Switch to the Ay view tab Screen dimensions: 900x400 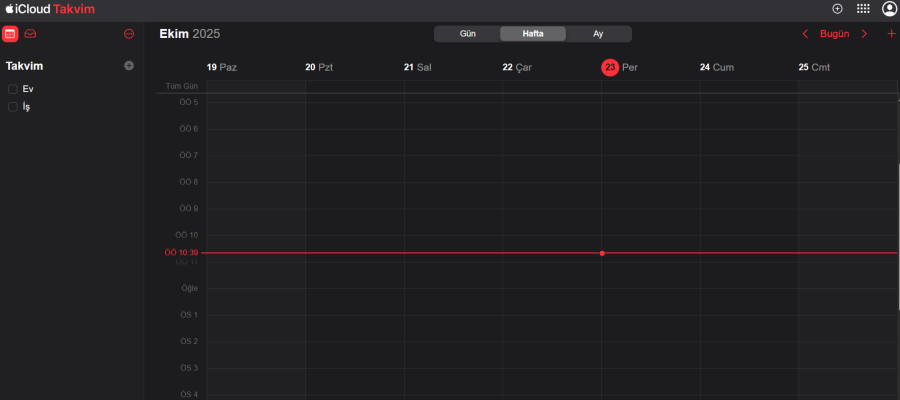tap(598, 34)
